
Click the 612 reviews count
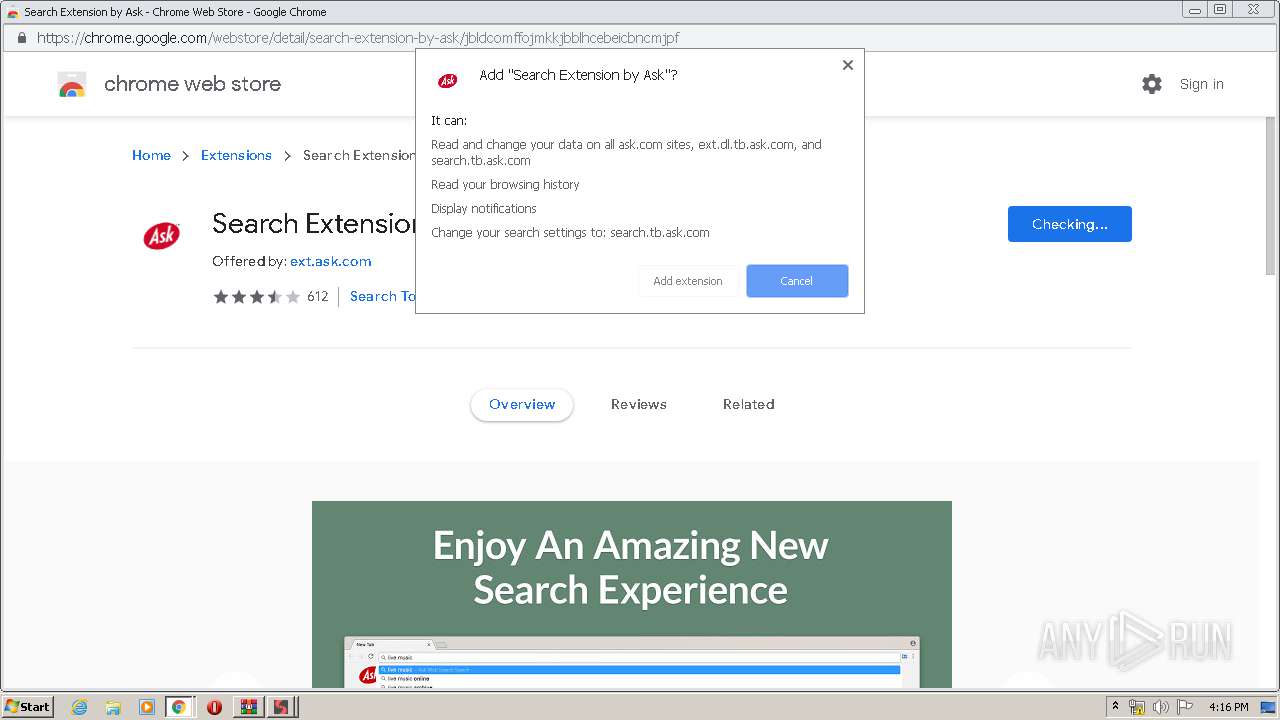coord(318,296)
